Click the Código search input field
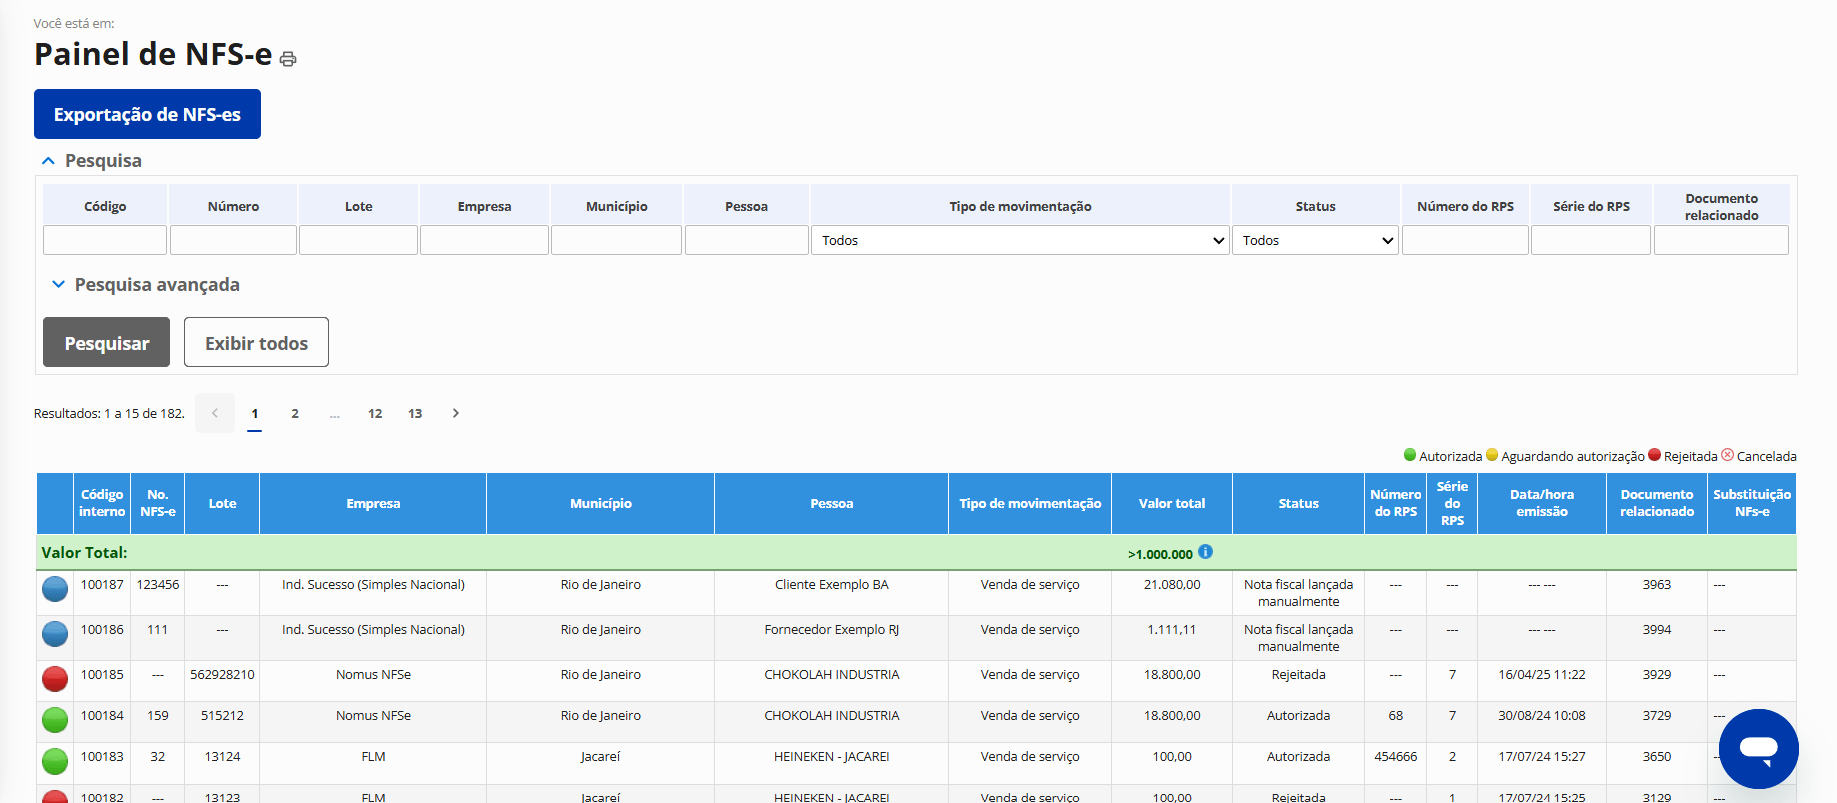 [105, 240]
